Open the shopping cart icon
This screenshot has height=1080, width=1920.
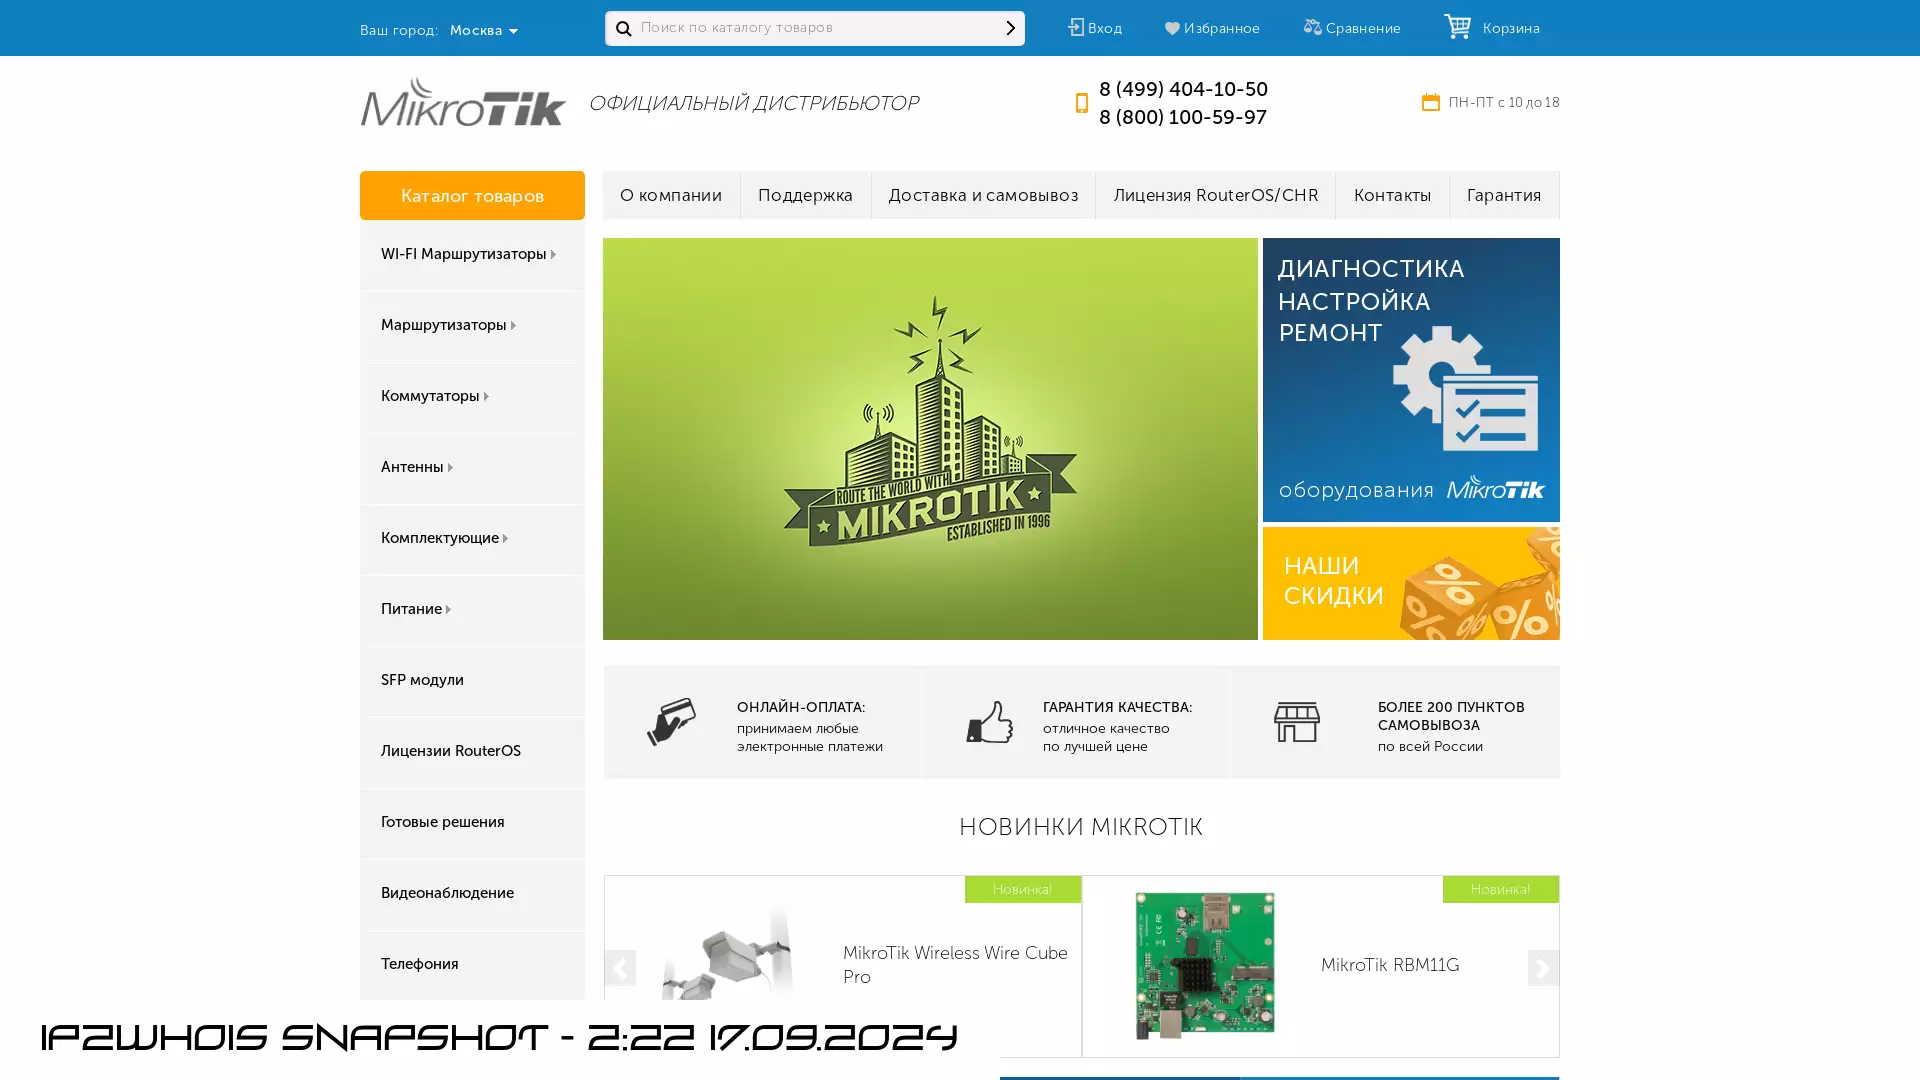click(x=1457, y=27)
